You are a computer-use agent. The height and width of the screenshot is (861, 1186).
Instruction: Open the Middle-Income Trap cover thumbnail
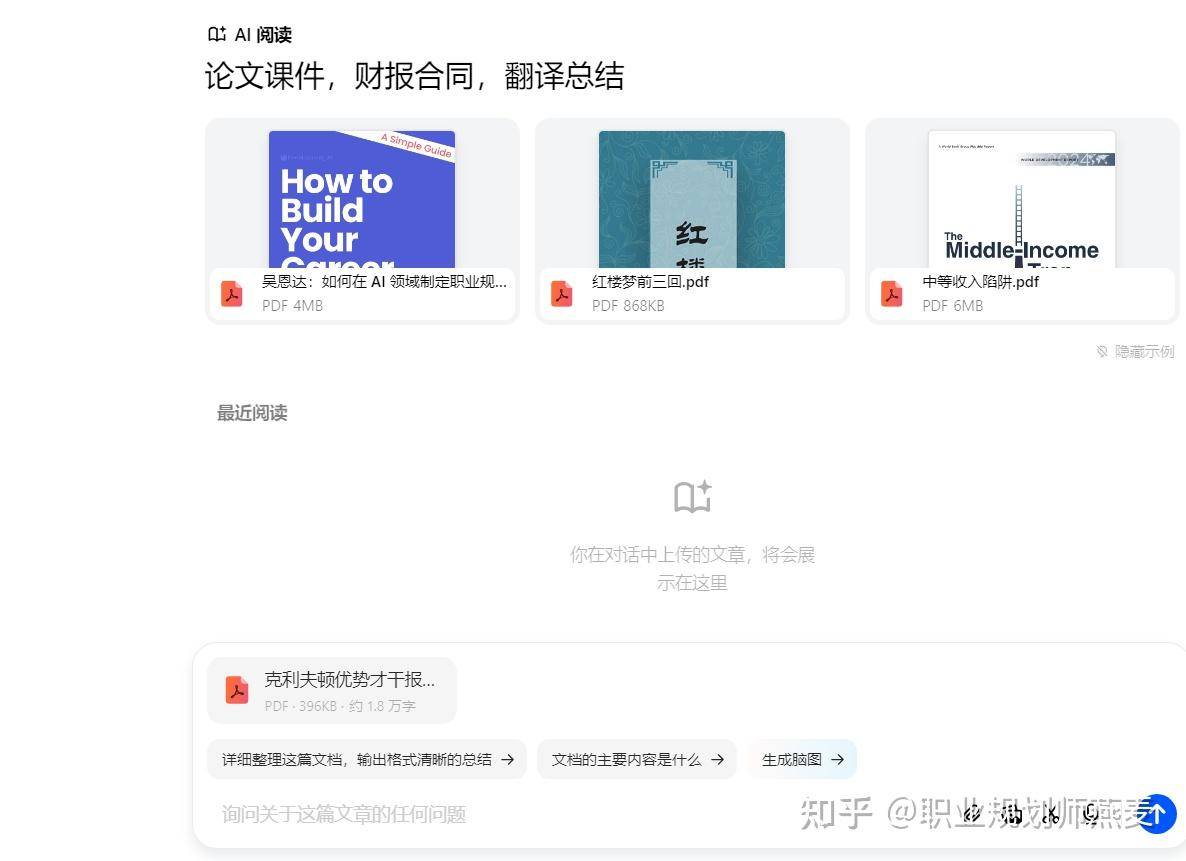click(1022, 199)
